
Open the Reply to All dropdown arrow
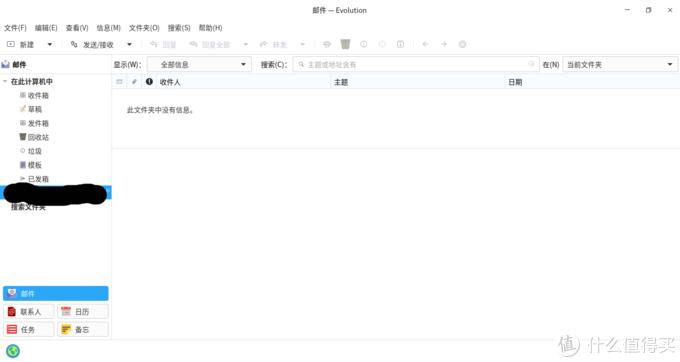click(x=245, y=44)
